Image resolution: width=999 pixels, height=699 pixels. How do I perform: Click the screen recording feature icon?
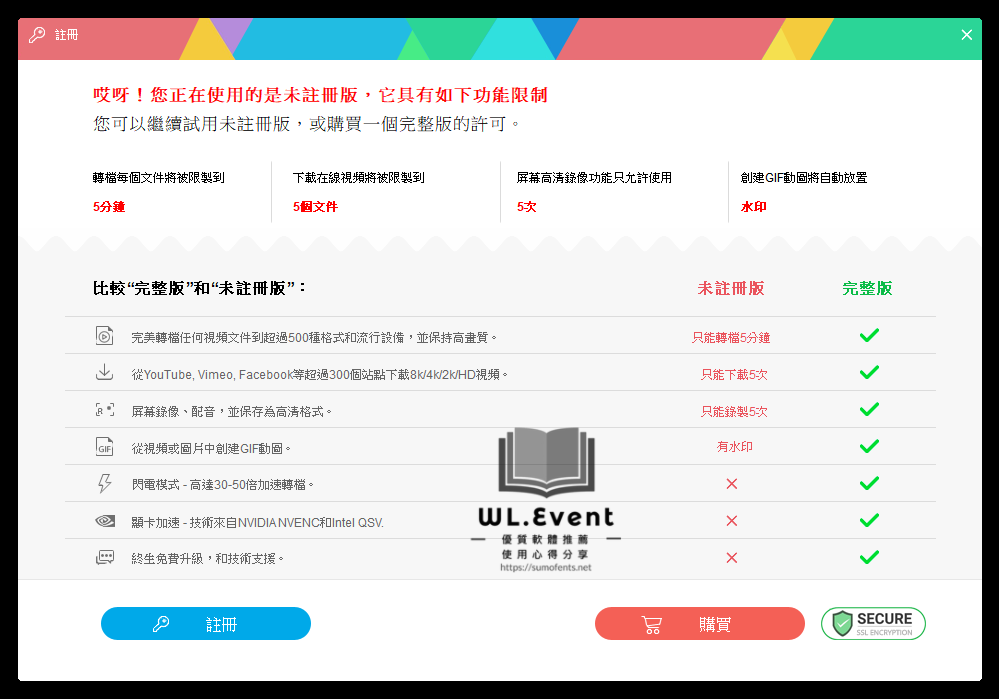click(104, 410)
